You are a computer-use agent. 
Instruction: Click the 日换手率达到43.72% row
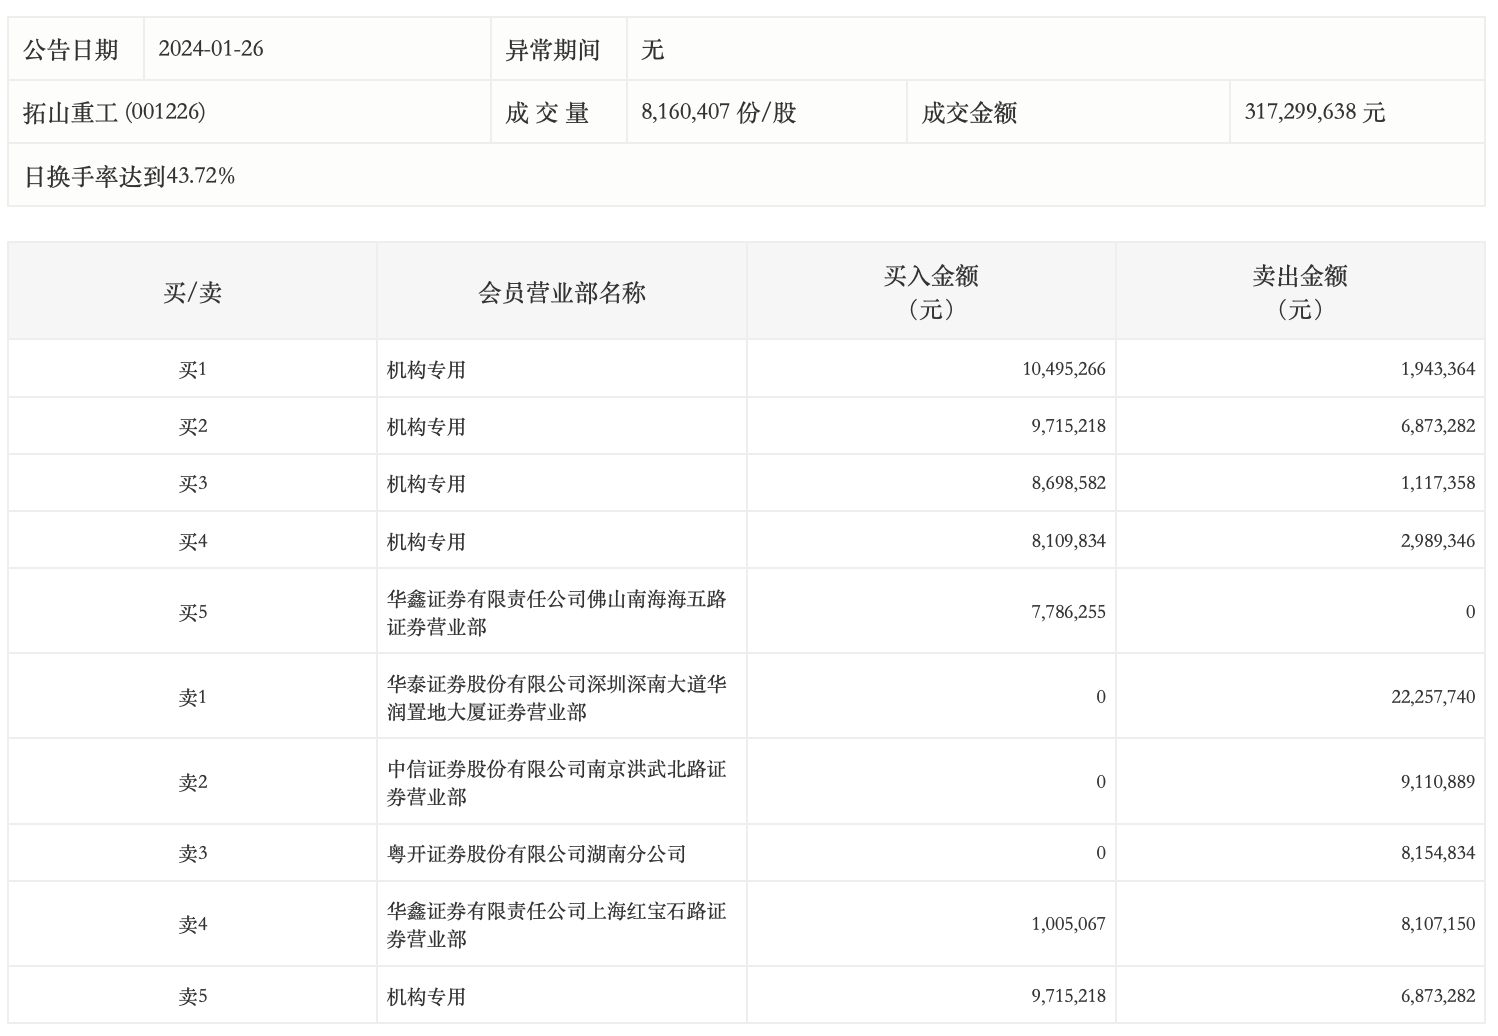(x=129, y=176)
